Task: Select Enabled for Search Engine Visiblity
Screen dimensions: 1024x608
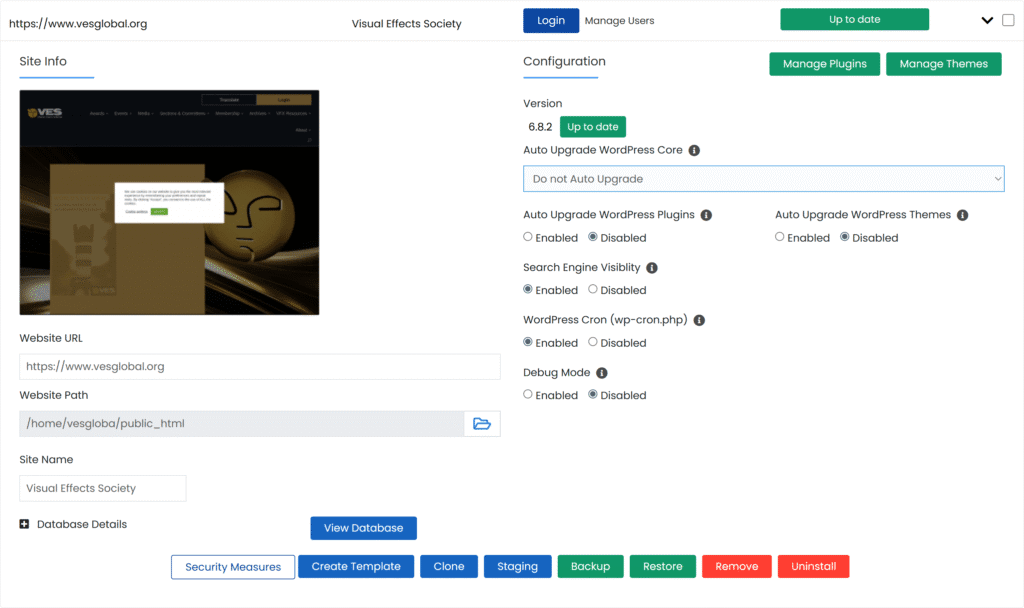Action: click(528, 289)
